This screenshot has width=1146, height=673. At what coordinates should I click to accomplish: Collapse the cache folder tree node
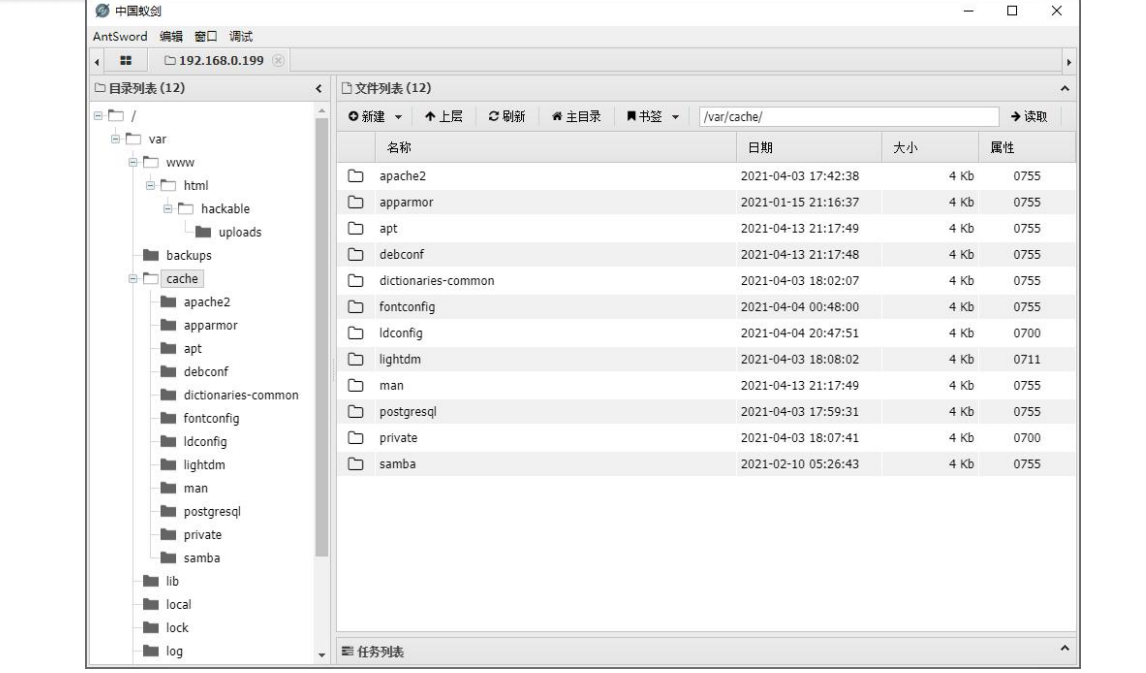click(x=132, y=279)
